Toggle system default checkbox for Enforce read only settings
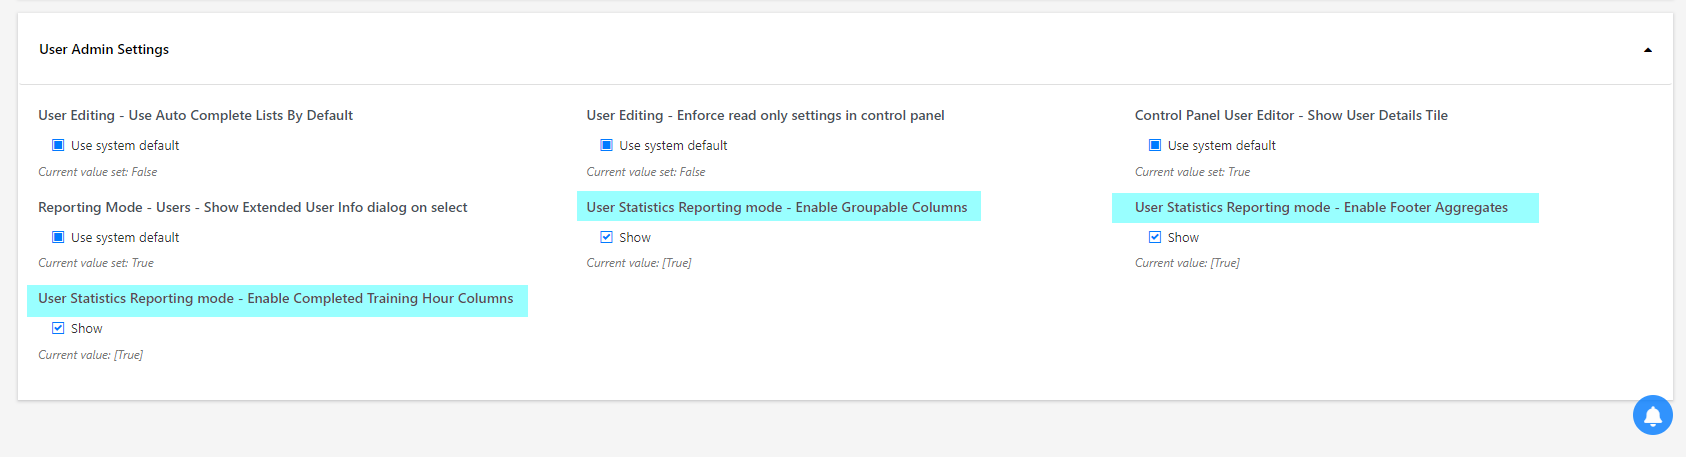The width and height of the screenshot is (1686, 457). pos(606,145)
